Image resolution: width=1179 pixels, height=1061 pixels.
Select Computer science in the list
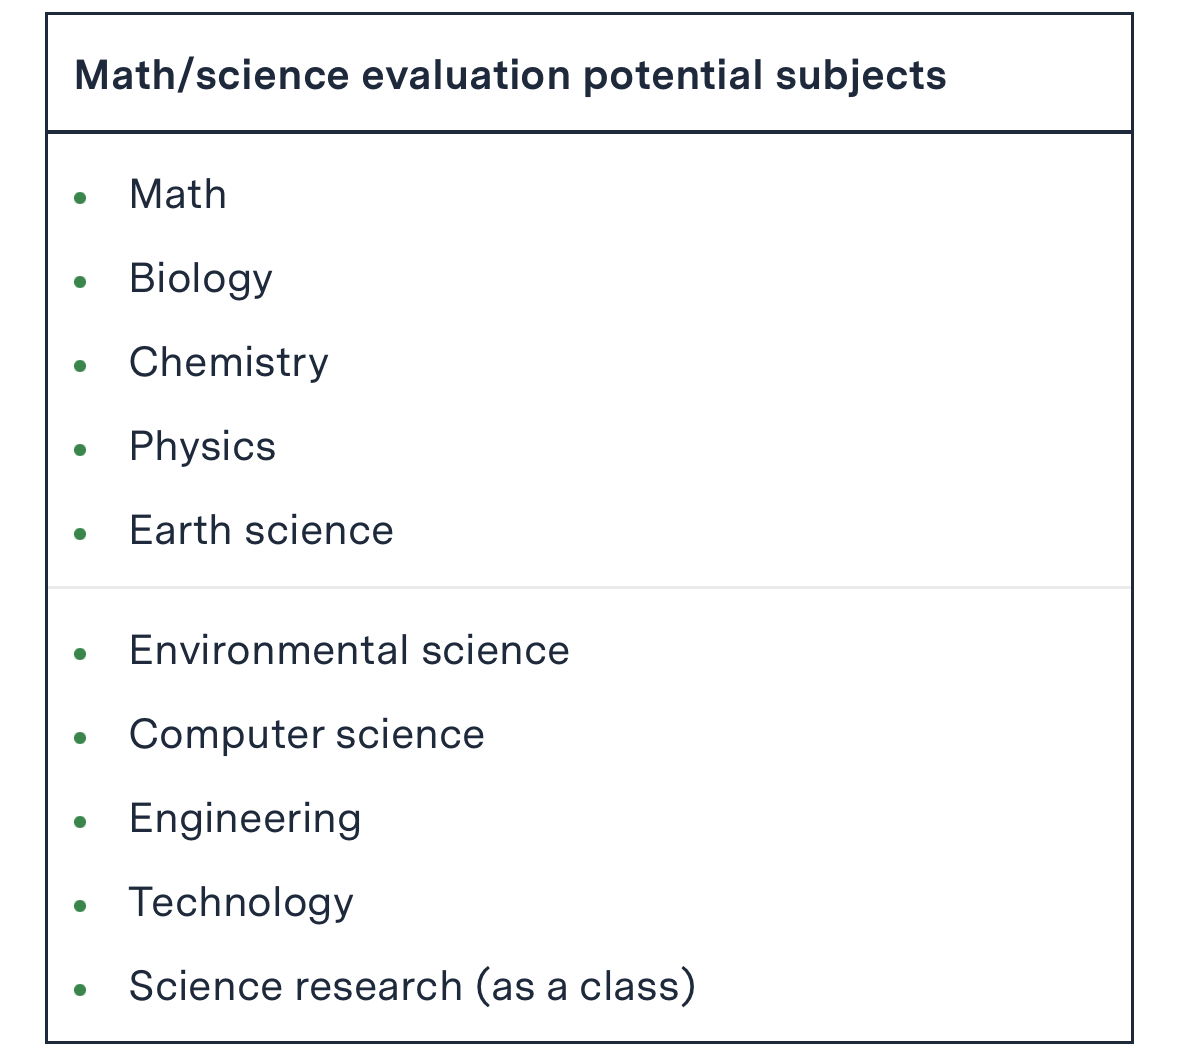(307, 735)
